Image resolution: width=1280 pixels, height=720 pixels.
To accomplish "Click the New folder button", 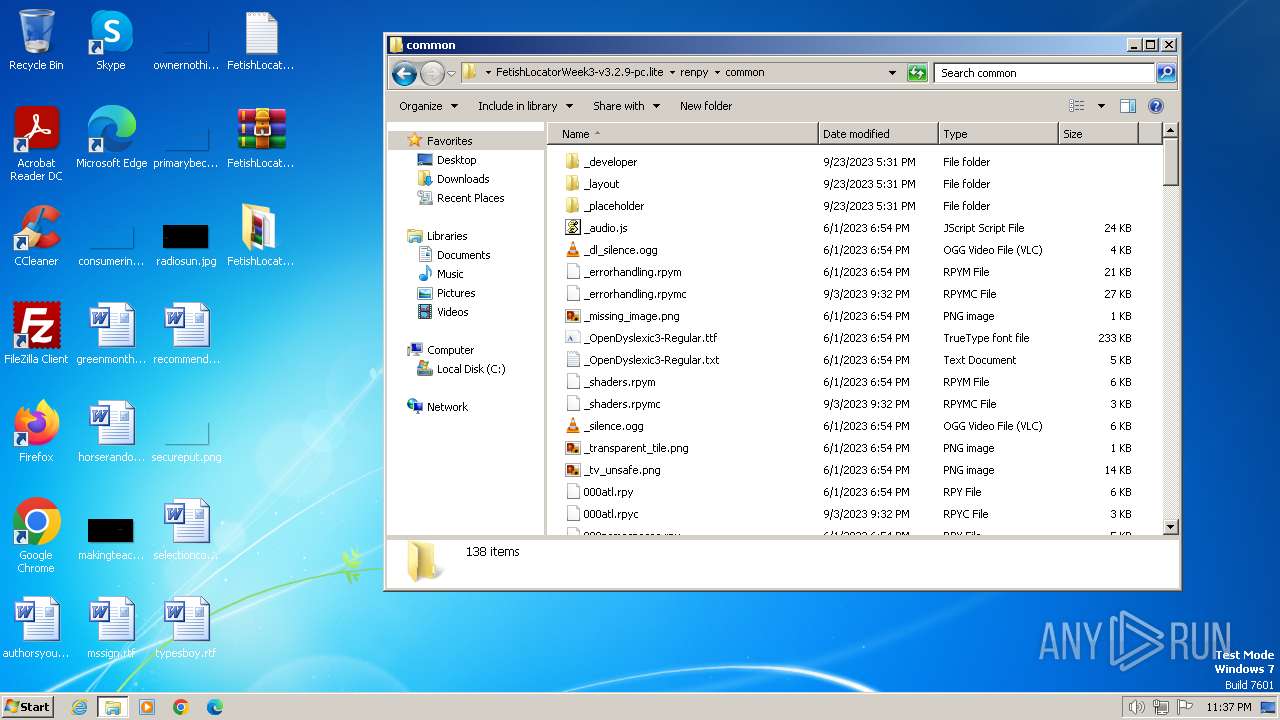I will point(706,106).
